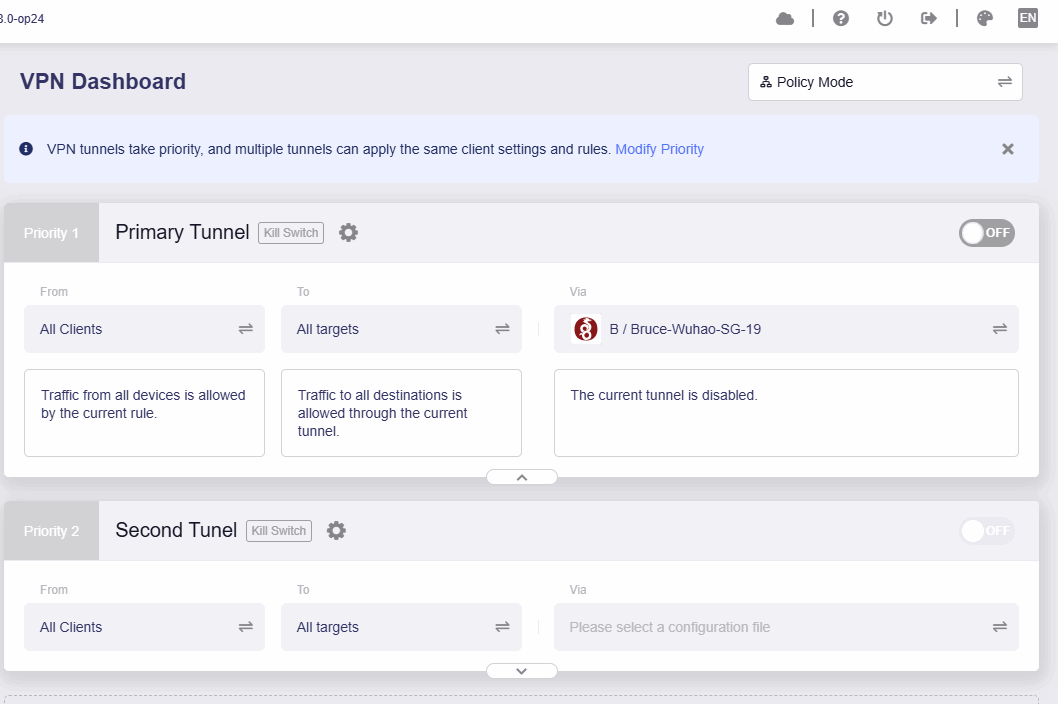Change Primary Tunnel From All Clients
1058x704 pixels.
(x=144, y=329)
